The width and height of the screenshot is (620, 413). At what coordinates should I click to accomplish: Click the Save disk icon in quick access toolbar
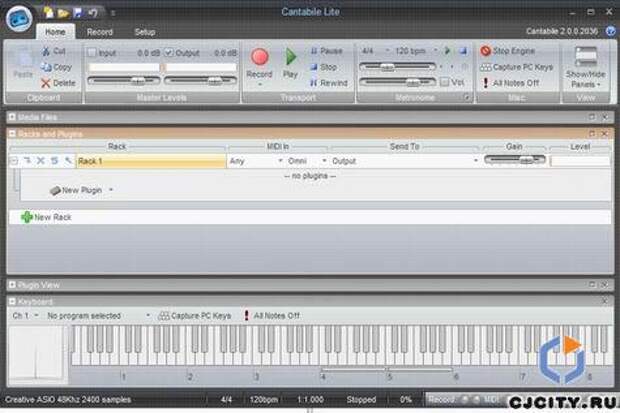click(x=78, y=13)
